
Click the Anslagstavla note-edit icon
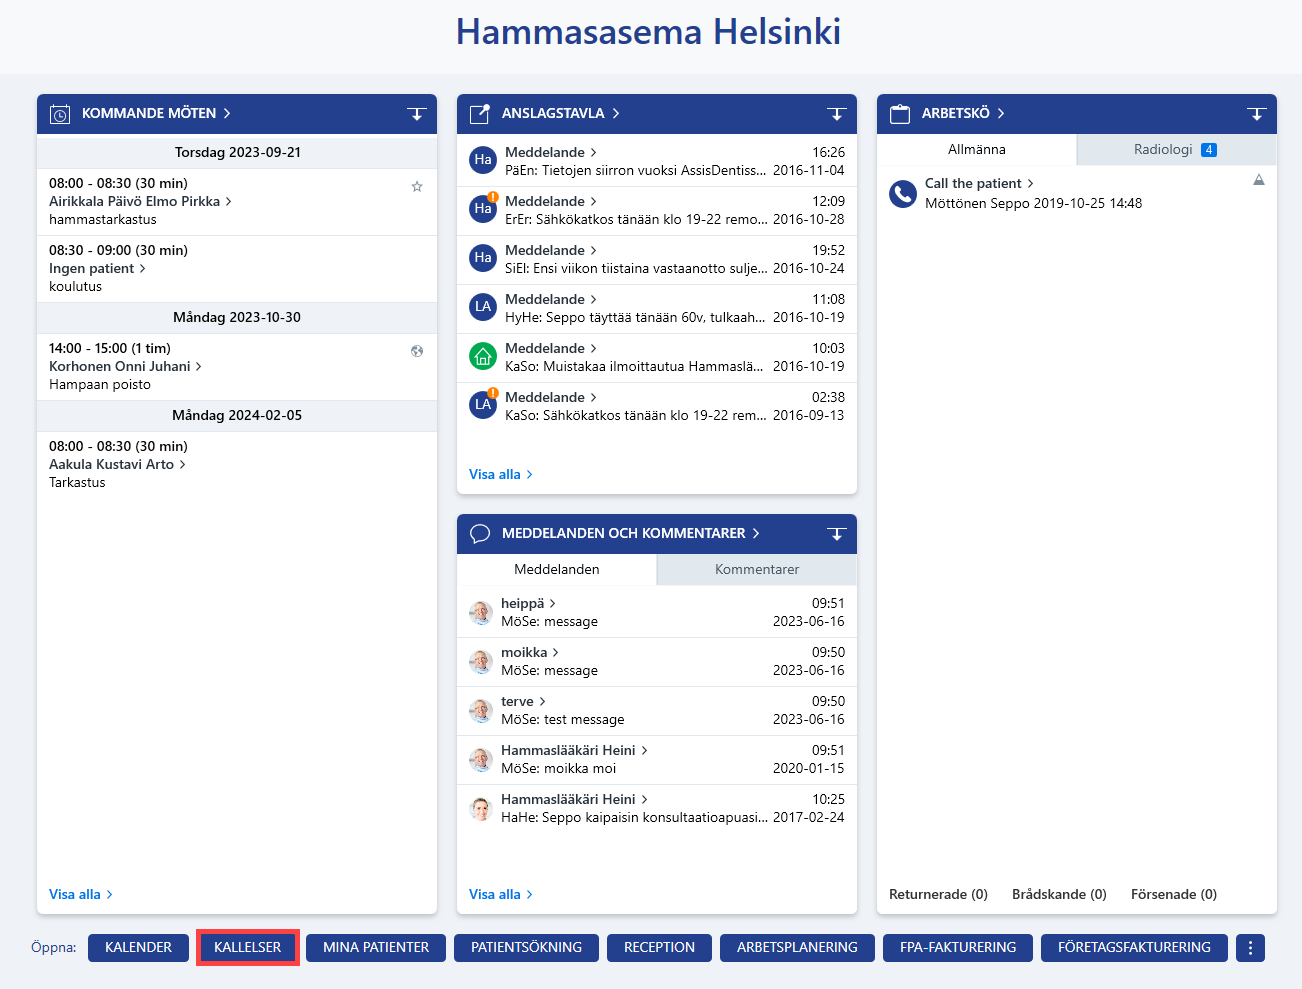480,114
